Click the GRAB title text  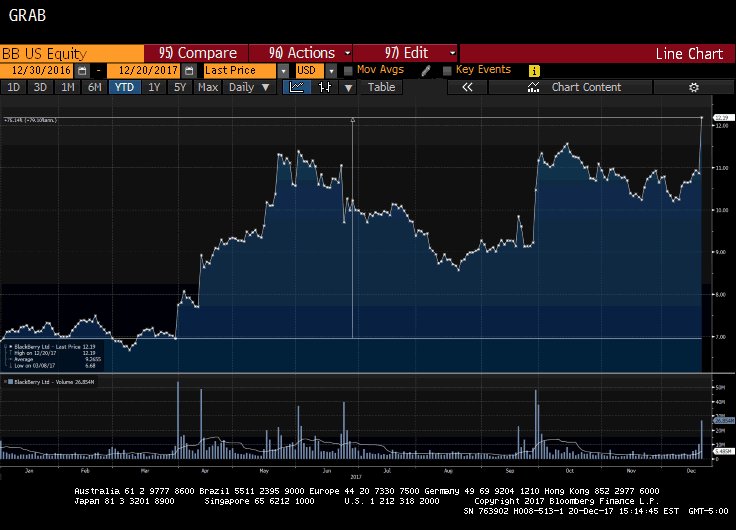(27, 15)
